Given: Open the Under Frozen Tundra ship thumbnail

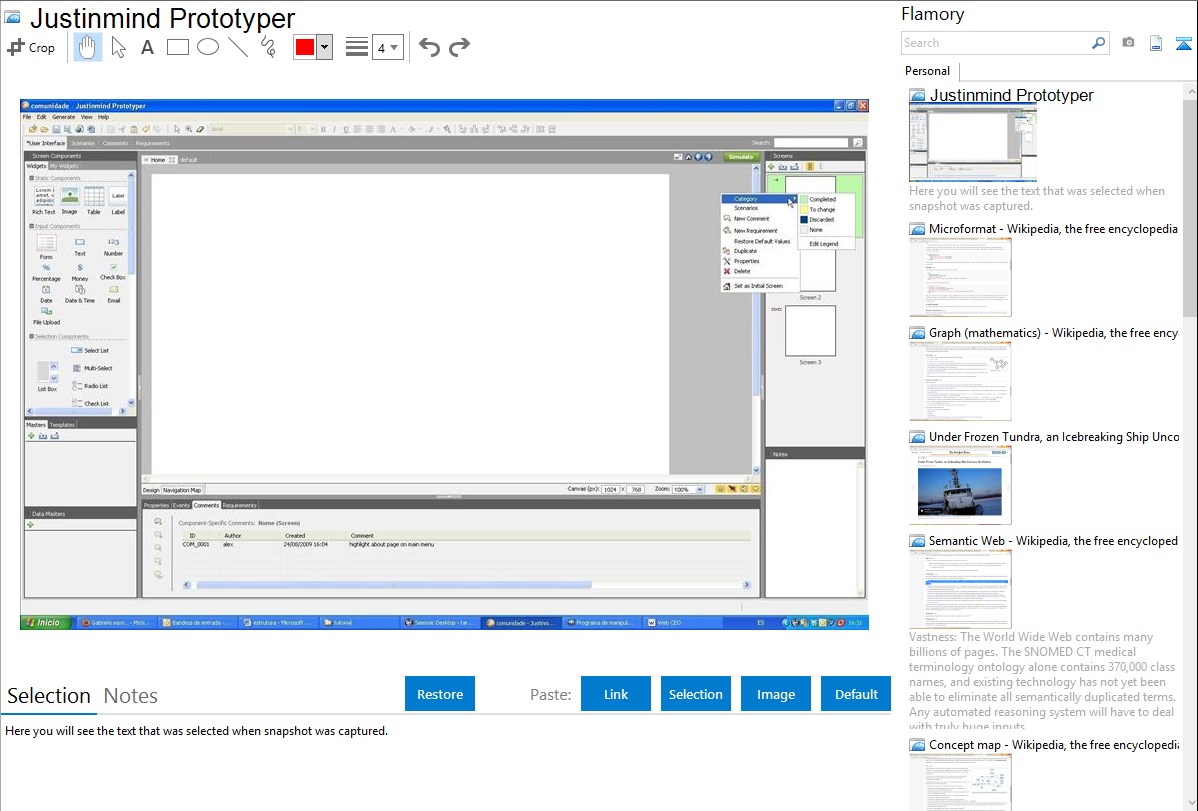Looking at the screenshot, I should tap(960, 485).
